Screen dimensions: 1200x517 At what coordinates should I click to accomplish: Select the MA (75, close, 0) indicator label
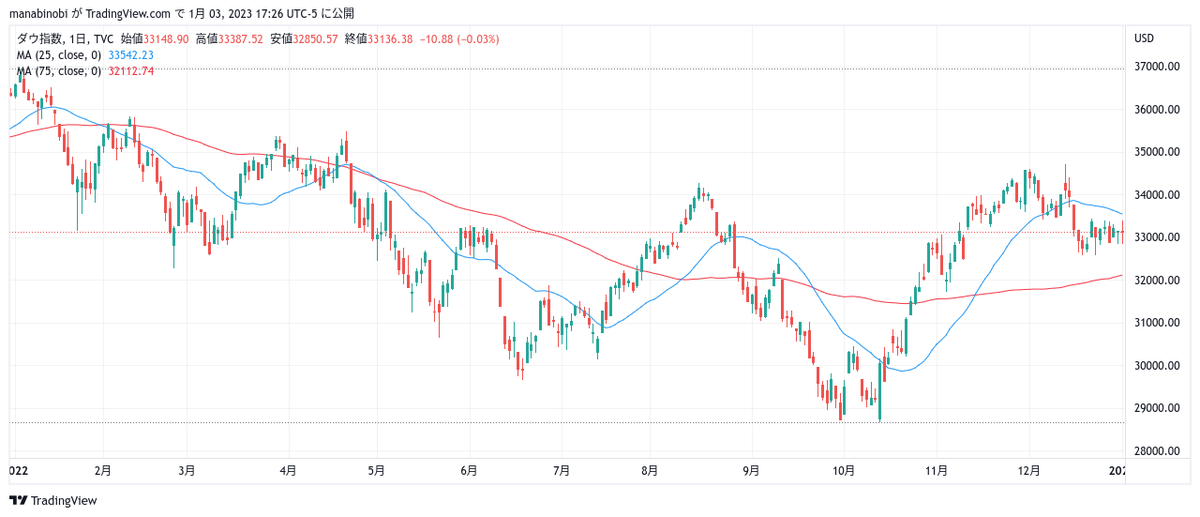coord(59,71)
